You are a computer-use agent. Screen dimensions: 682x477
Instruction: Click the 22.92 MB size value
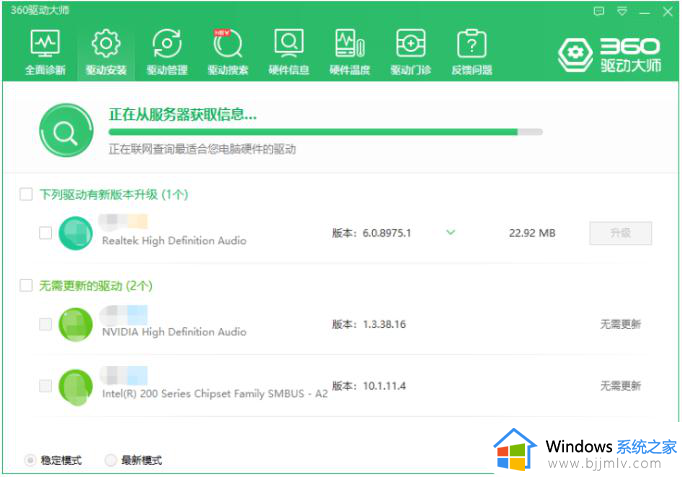tap(532, 233)
